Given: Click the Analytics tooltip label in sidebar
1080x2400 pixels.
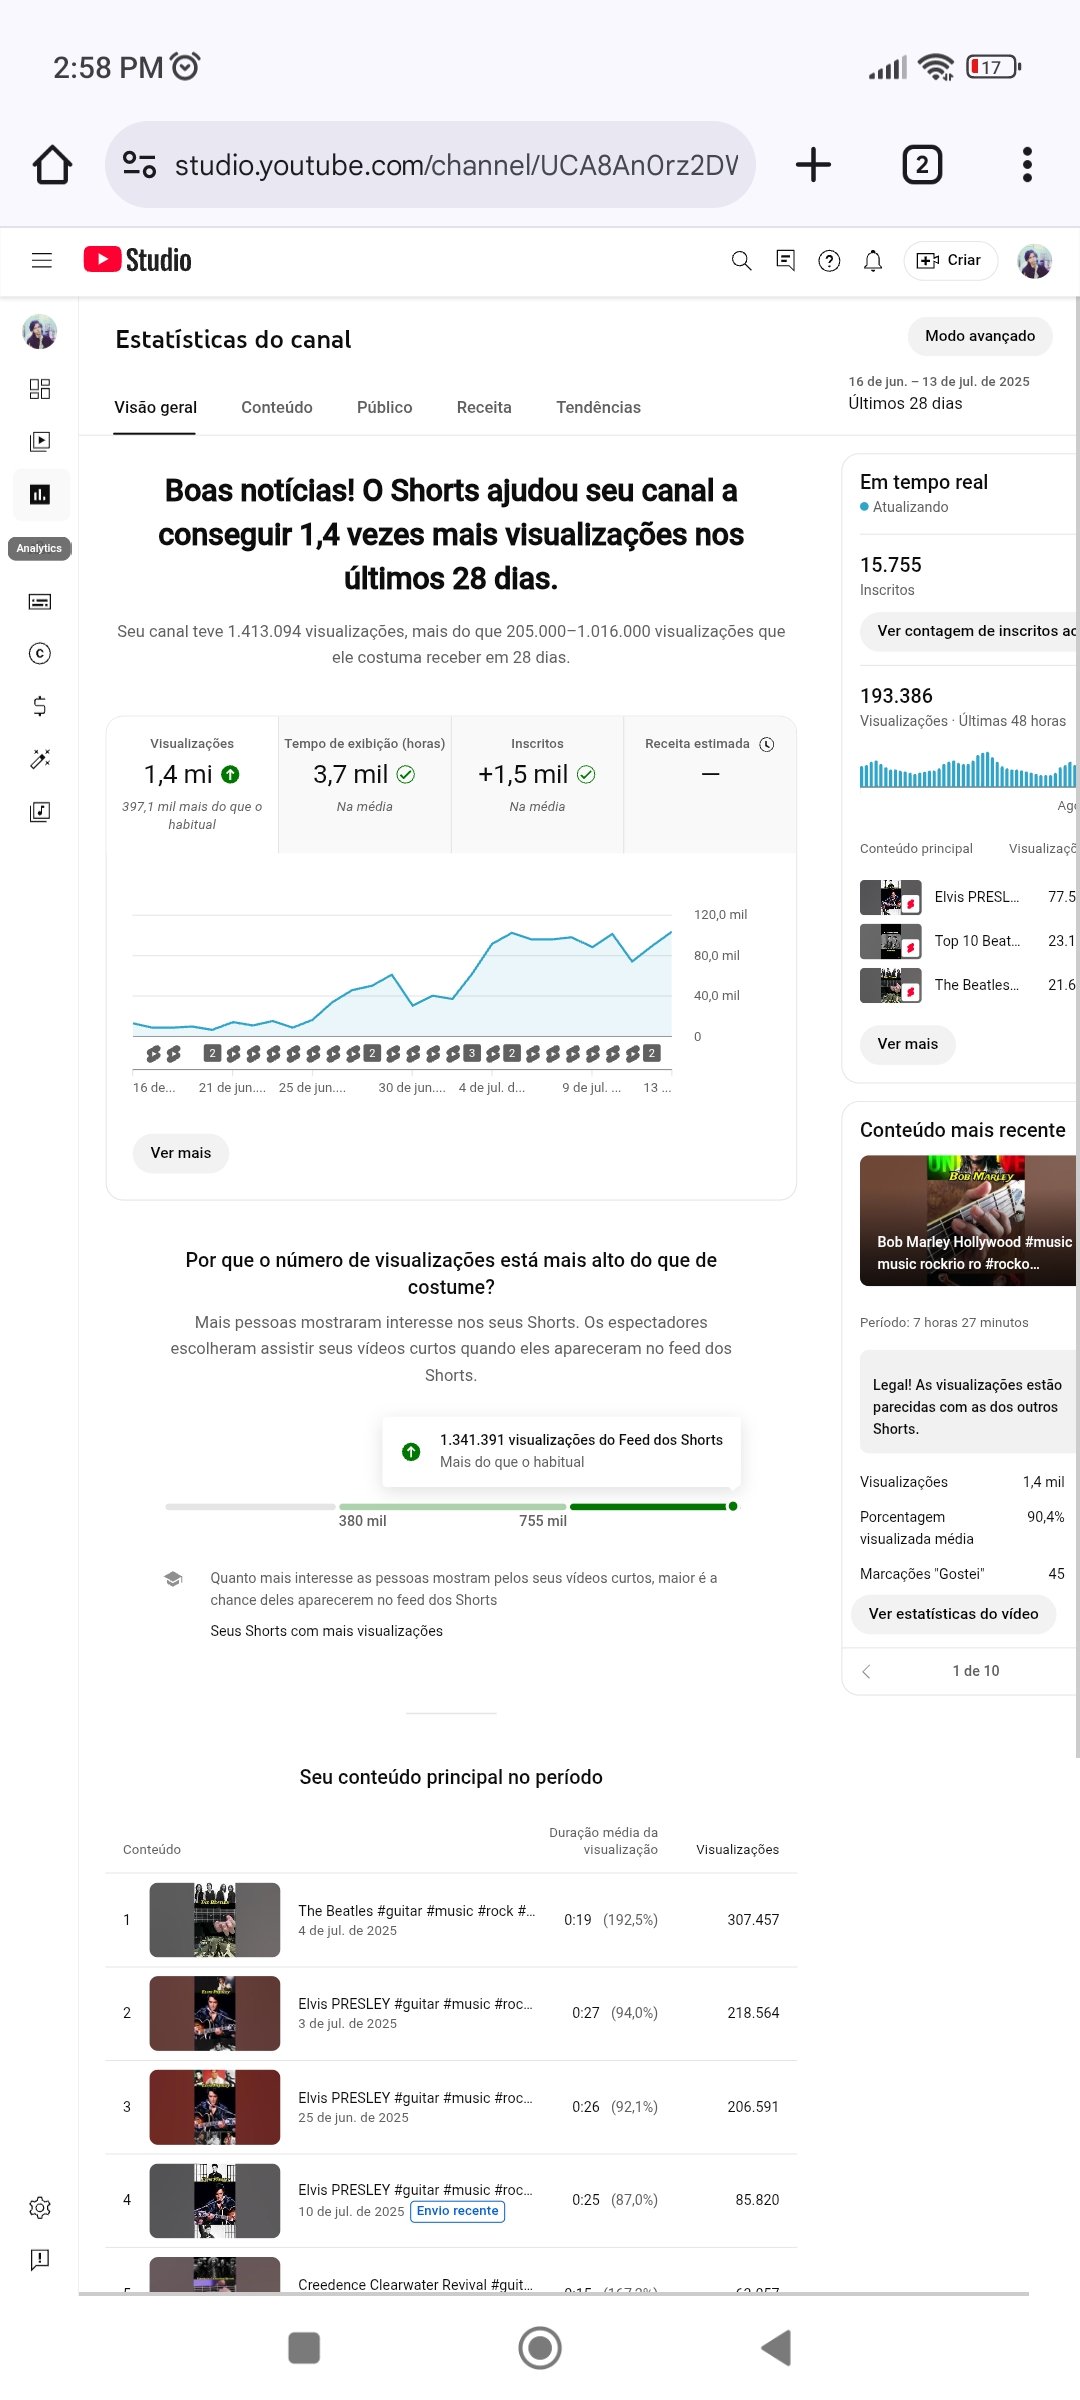Looking at the screenshot, I should pyautogui.click(x=39, y=548).
